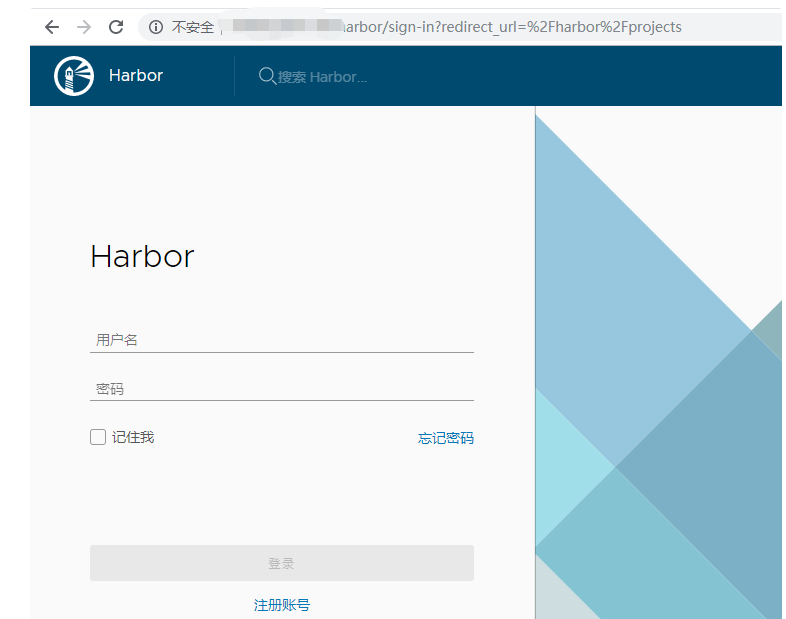Focus the 搜索 Harbor search field

click(322, 77)
